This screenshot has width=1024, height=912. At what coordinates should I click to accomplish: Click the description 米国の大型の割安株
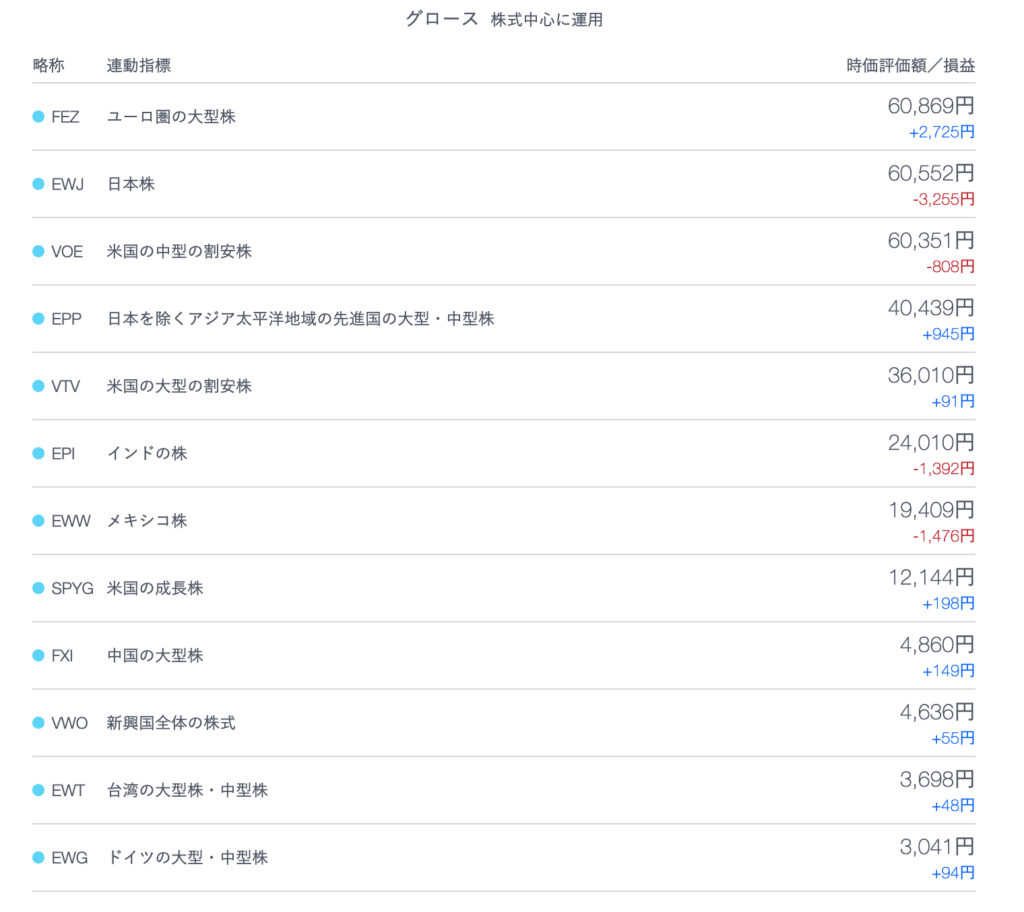(180, 386)
